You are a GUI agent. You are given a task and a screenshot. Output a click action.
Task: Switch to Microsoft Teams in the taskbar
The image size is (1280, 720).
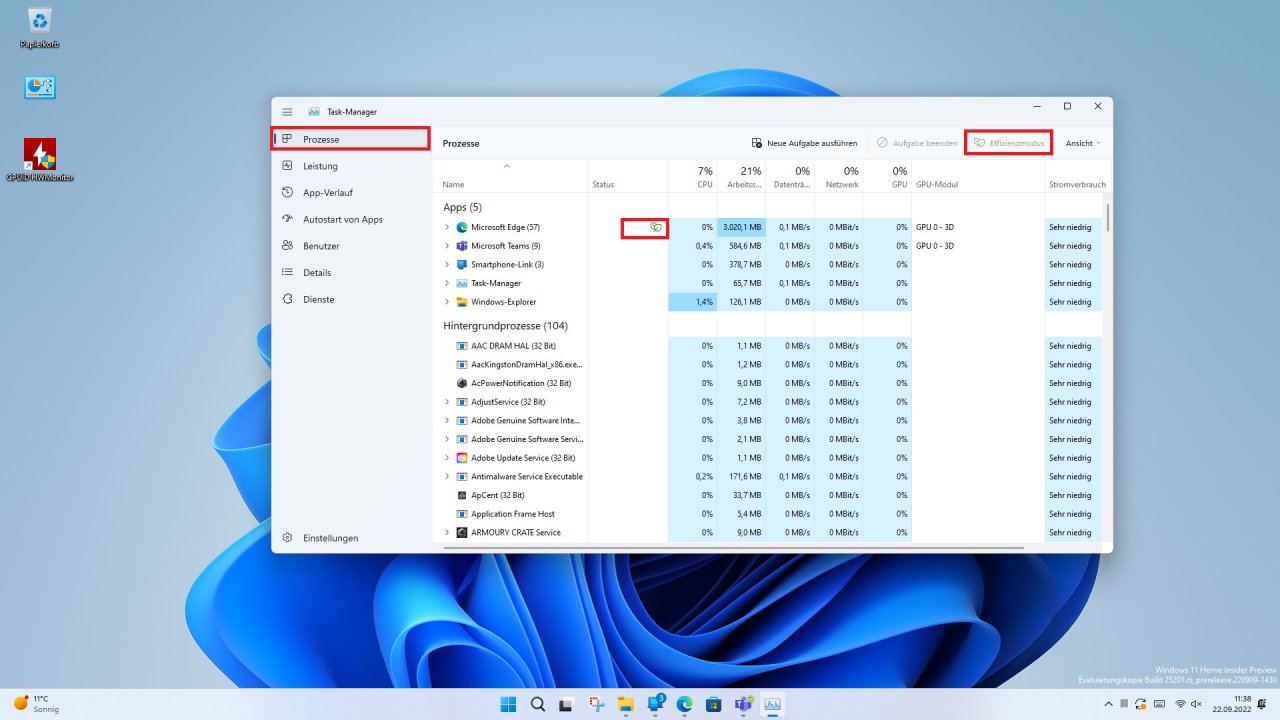744,704
